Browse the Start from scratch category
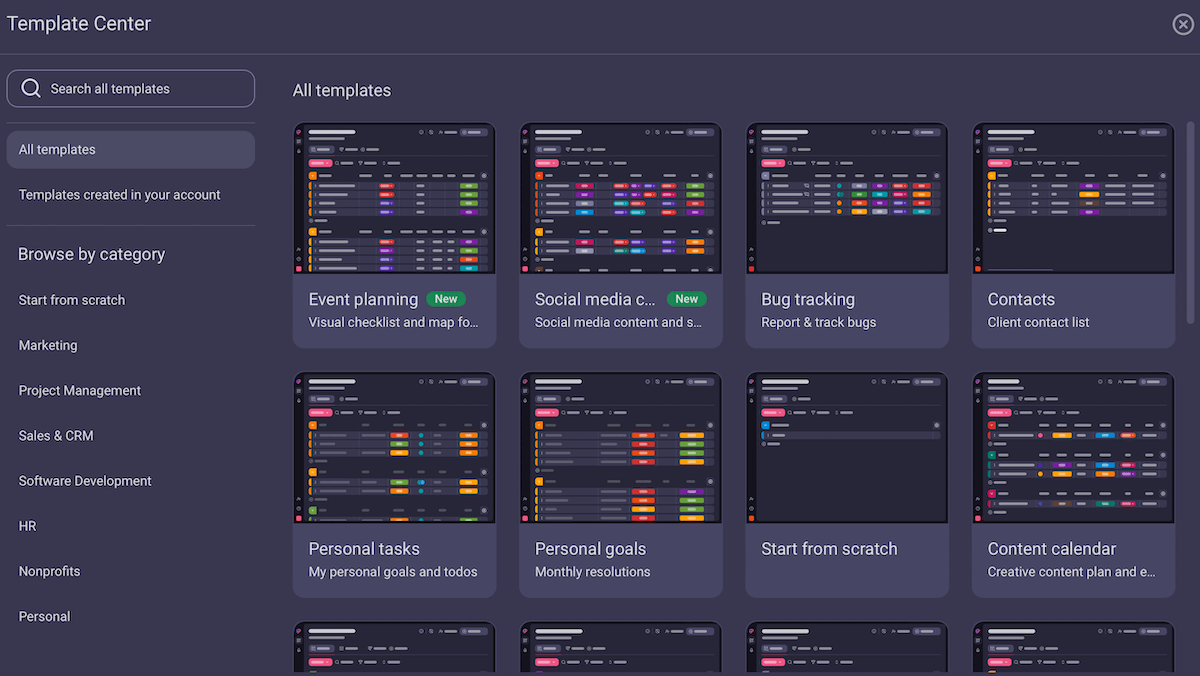Screen dimensions: 1200x676 (x=72, y=300)
